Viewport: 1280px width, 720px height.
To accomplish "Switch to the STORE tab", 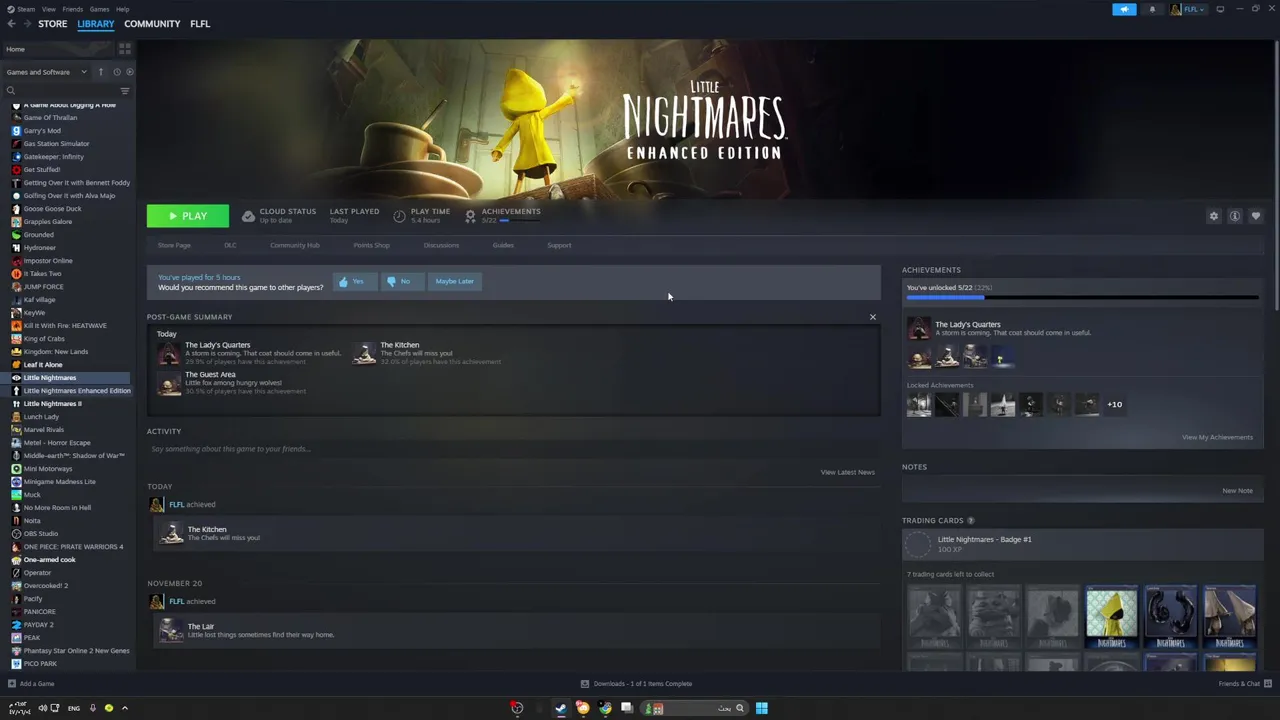I will tap(53, 24).
